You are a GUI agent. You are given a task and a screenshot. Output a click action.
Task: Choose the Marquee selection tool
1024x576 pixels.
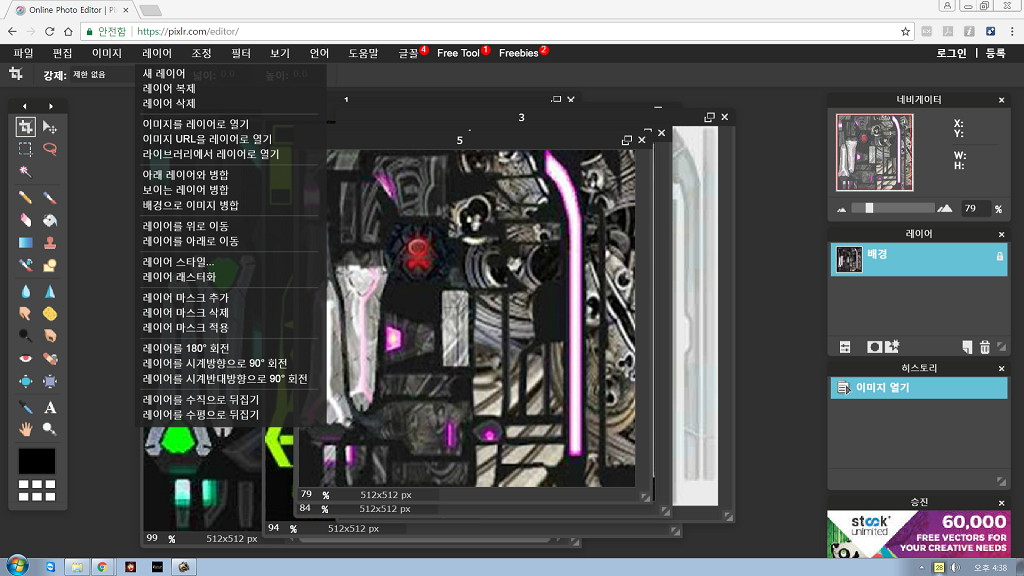pos(25,149)
